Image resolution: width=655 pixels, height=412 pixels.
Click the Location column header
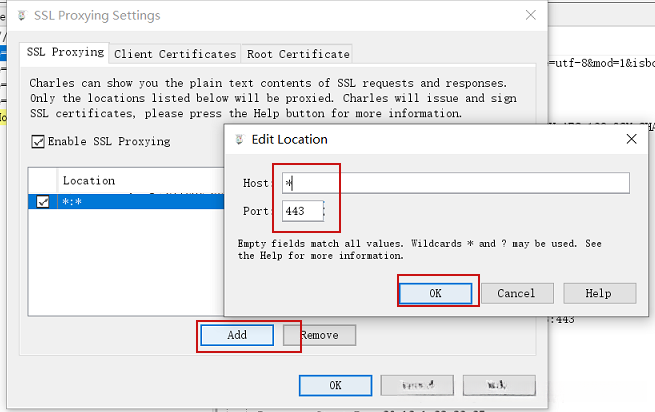tap(89, 181)
